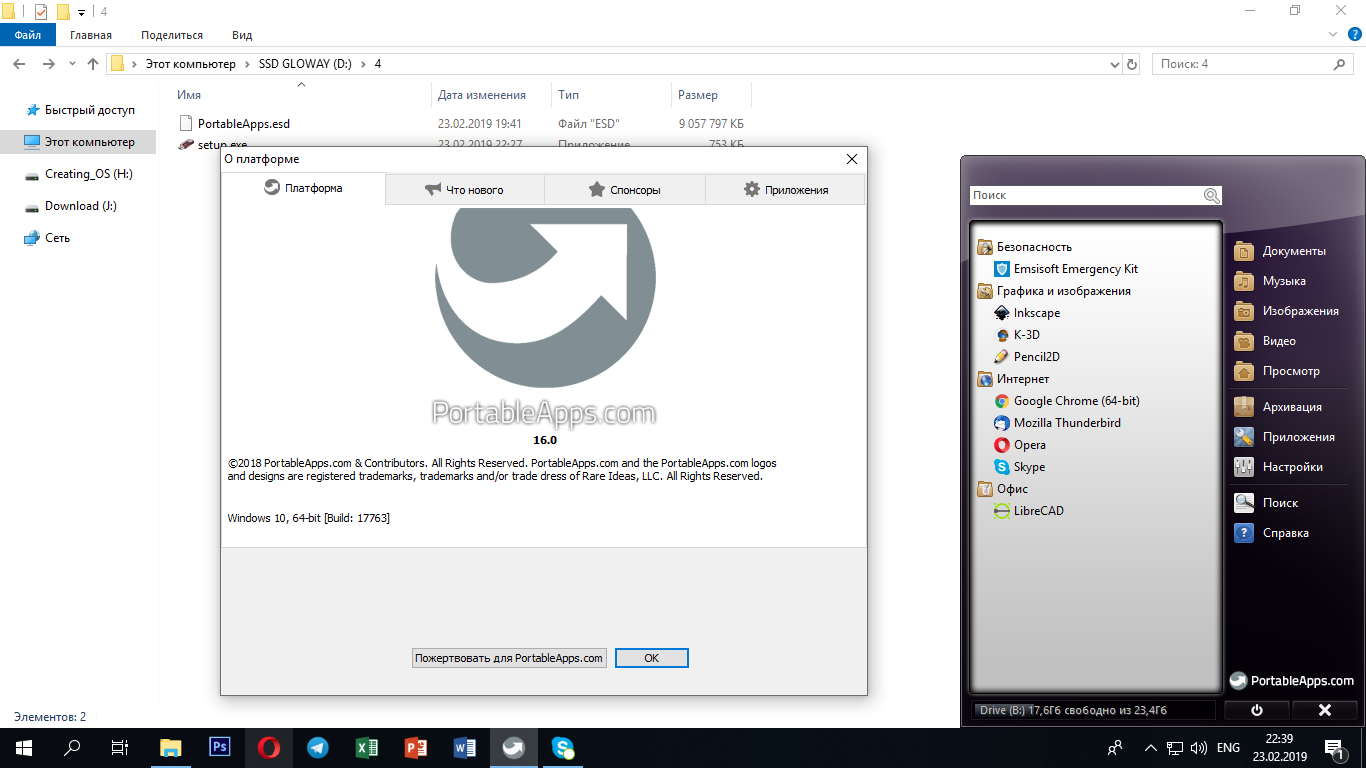The height and width of the screenshot is (768, 1366).
Task: Open Настройки in PortableApps menu
Action: 1278,467
